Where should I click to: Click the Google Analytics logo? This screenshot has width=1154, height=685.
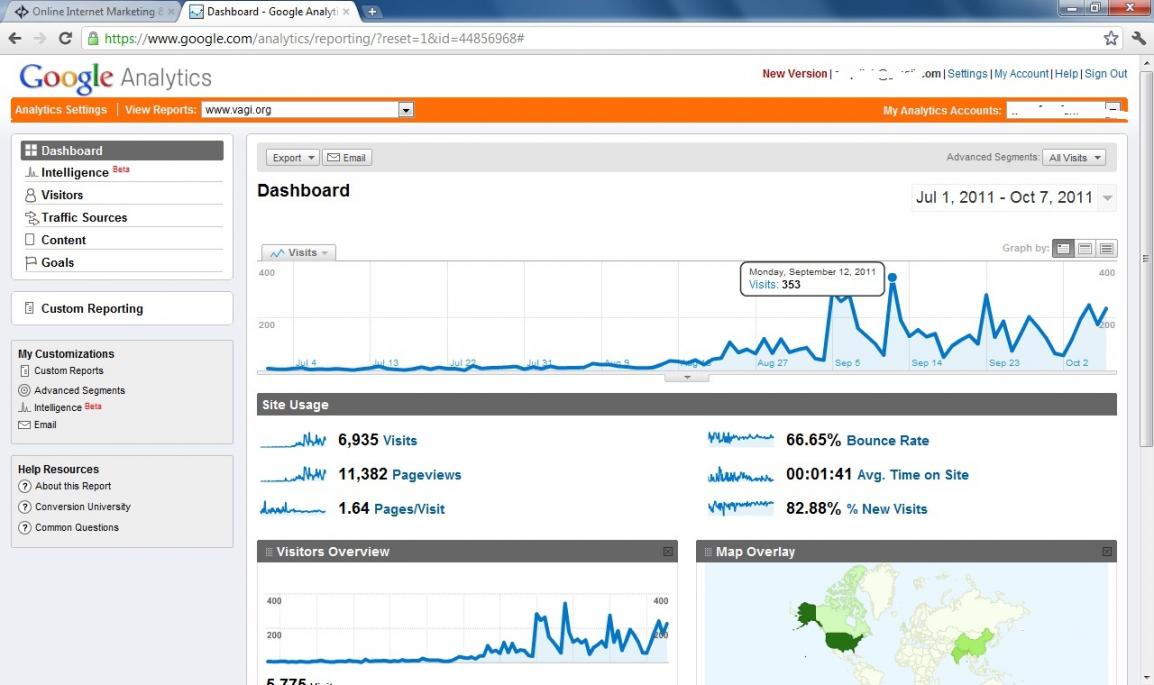(x=116, y=78)
